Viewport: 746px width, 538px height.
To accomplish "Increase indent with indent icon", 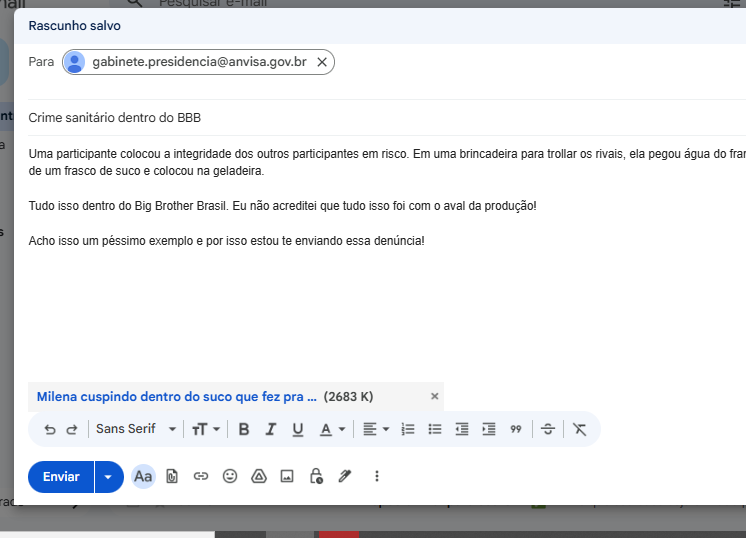I will (489, 430).
